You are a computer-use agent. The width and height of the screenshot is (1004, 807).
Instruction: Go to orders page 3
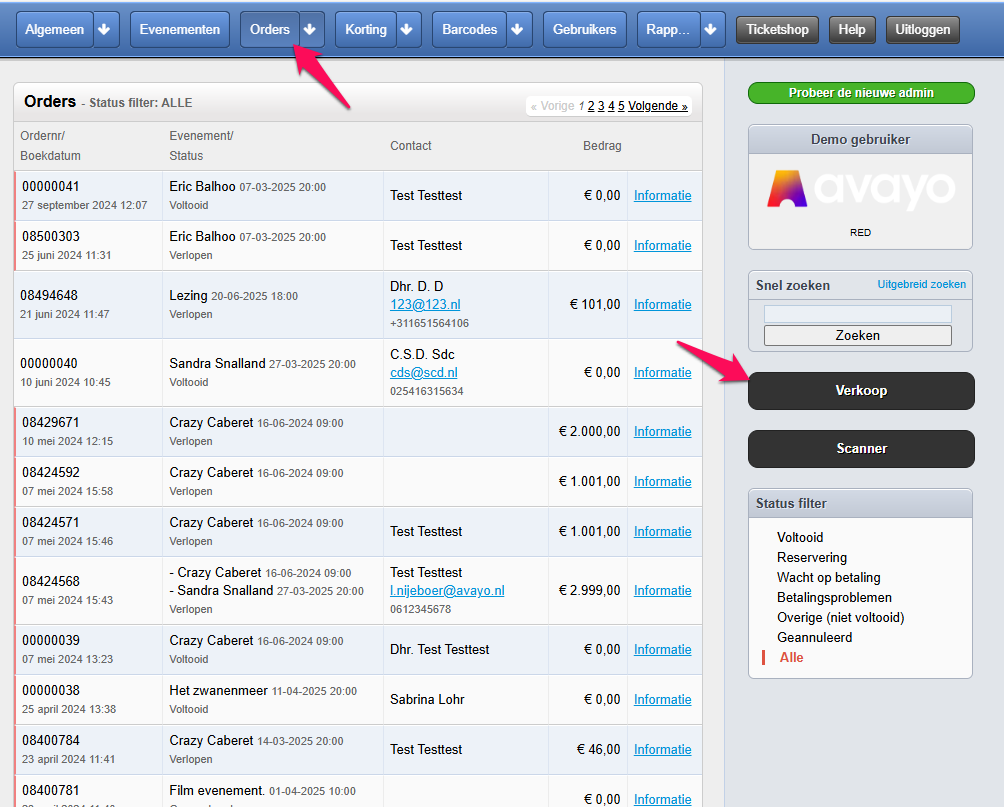[x=601, y=106]
